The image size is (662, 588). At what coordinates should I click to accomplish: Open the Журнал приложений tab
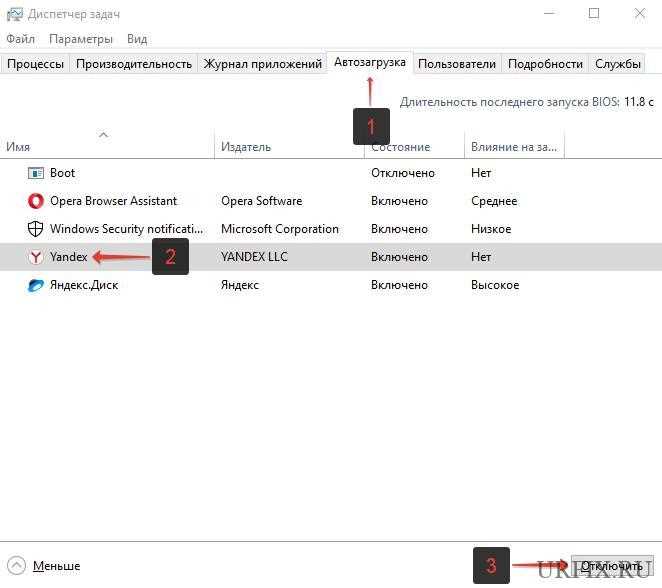pos(263,64)
